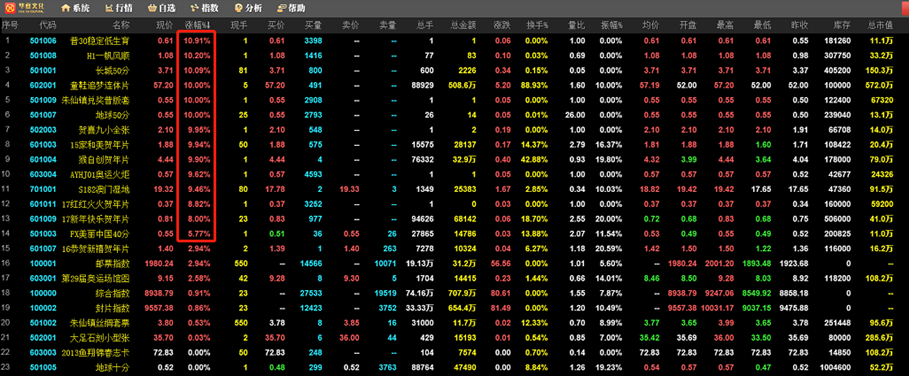
Task: Click the 代码 column header
Action: click(x=48, y=25)
